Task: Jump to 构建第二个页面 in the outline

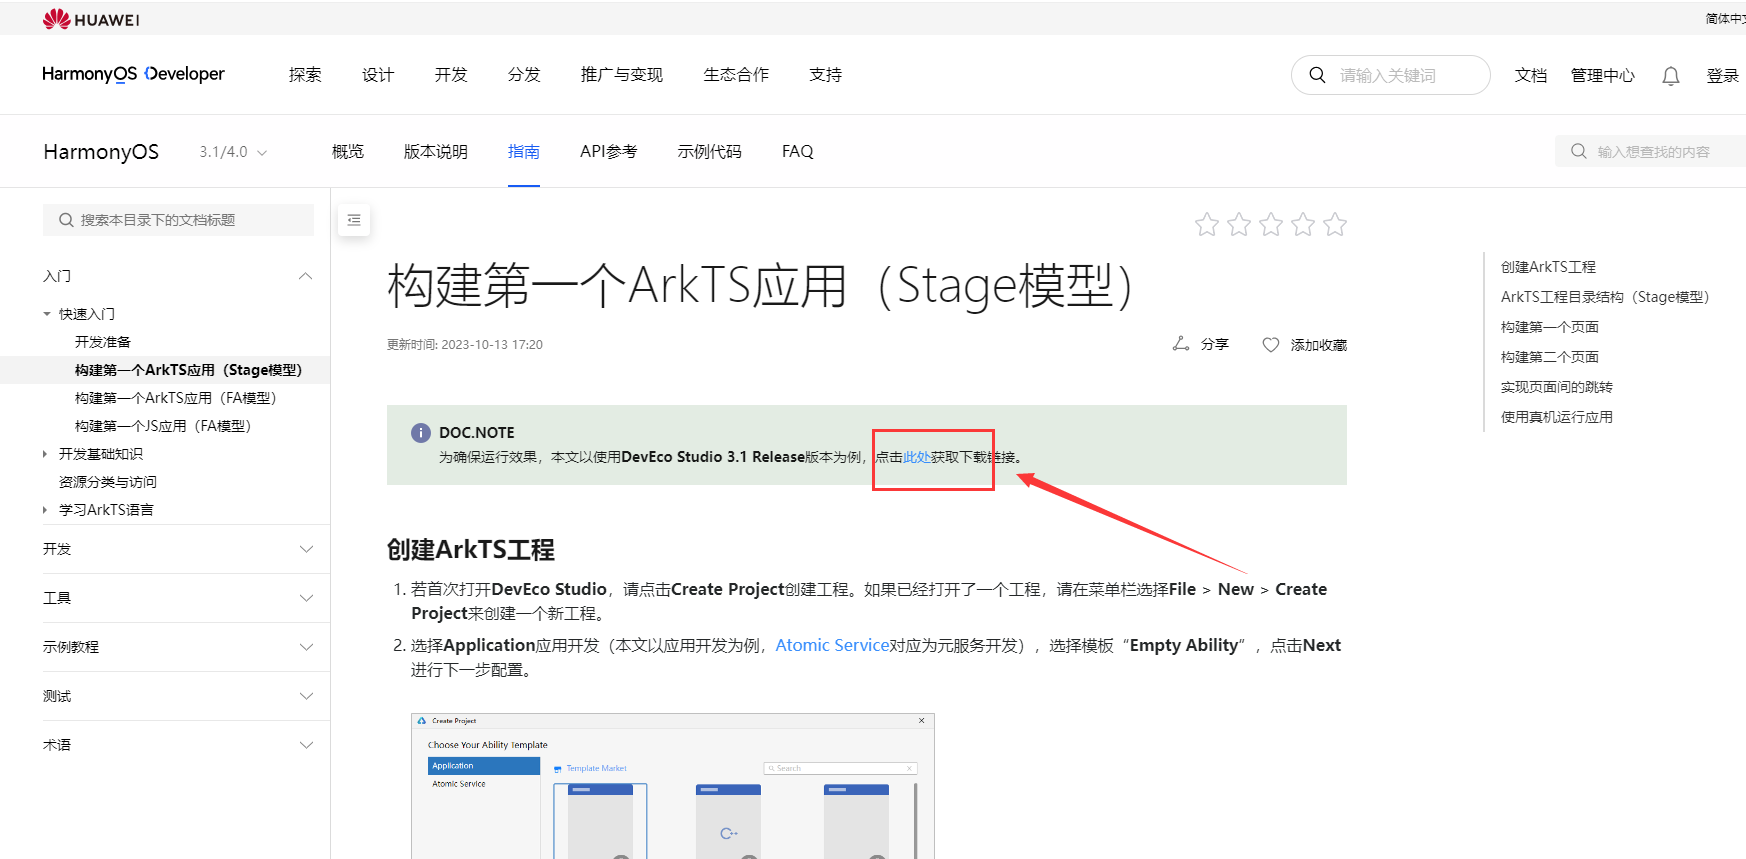Action: 1550,357
